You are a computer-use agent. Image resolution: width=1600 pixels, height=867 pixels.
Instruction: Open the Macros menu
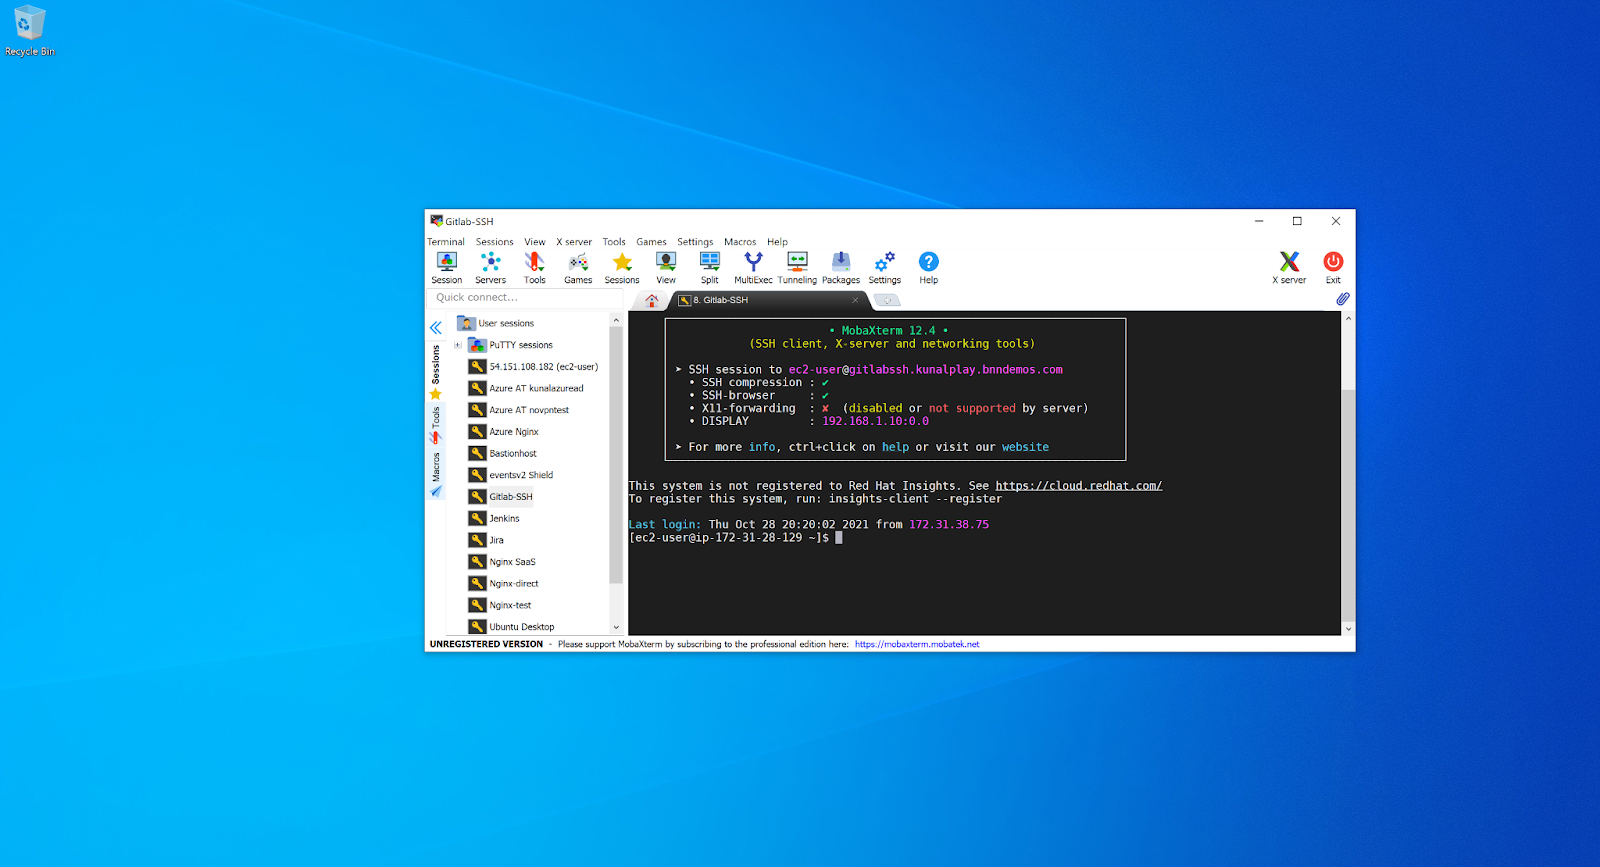(740, 242)
